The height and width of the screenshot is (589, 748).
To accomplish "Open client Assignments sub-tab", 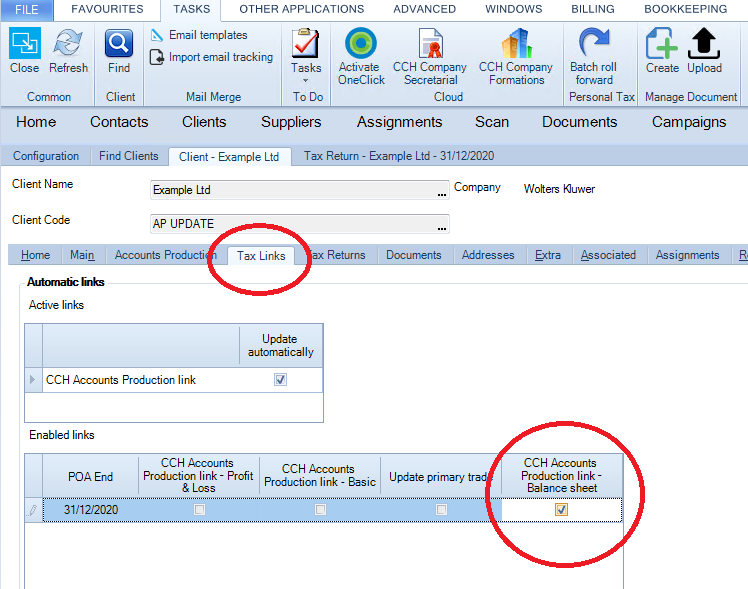I will 687,255.
